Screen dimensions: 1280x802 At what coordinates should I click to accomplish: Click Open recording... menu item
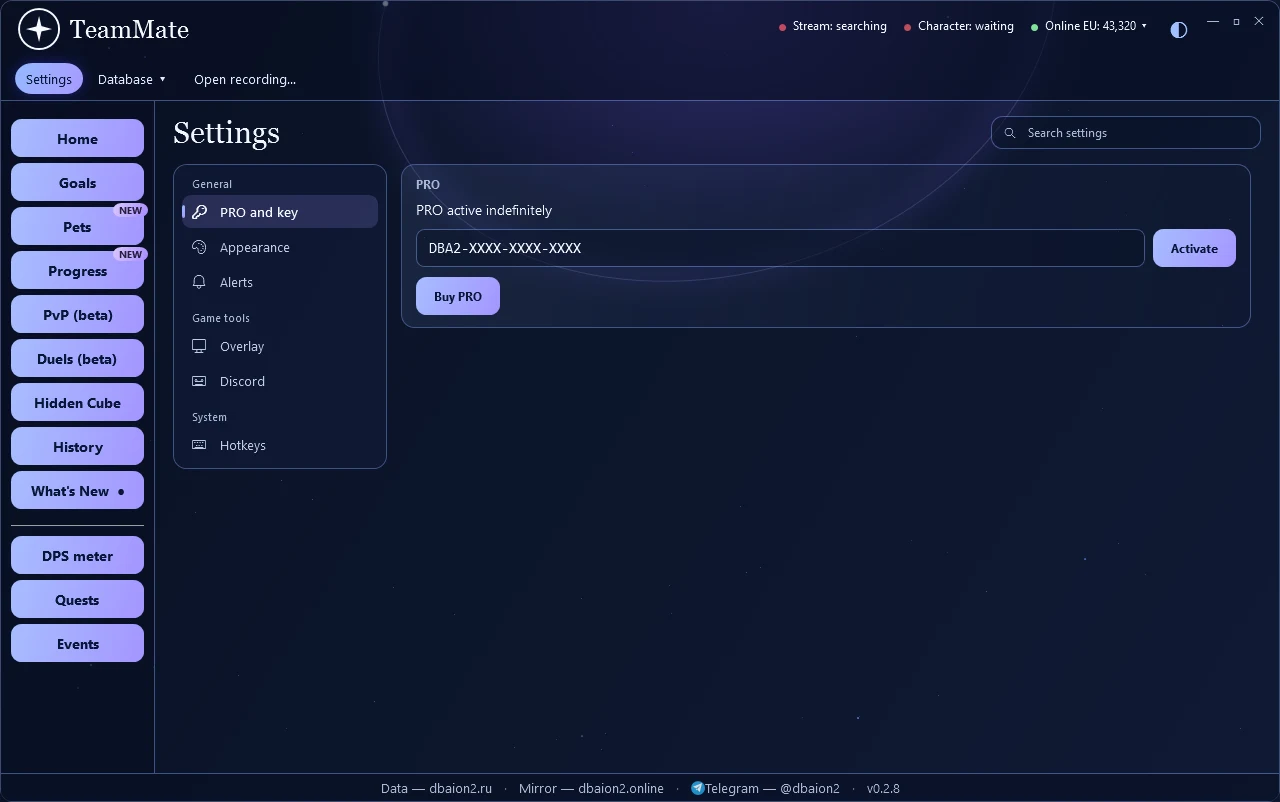[245, 79]
